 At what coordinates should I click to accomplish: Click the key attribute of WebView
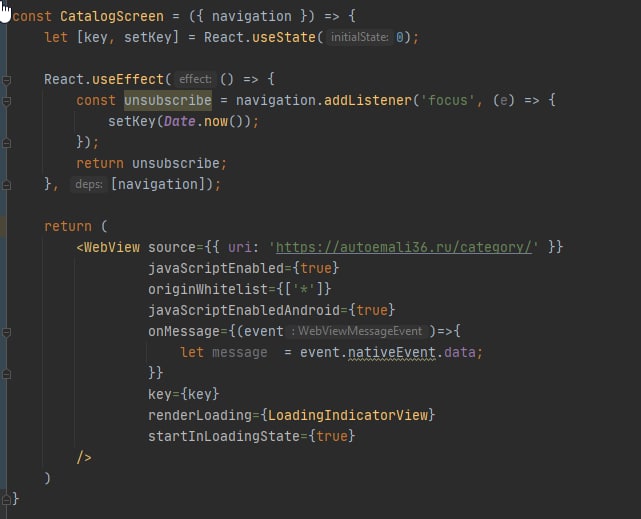coord(160,394)
